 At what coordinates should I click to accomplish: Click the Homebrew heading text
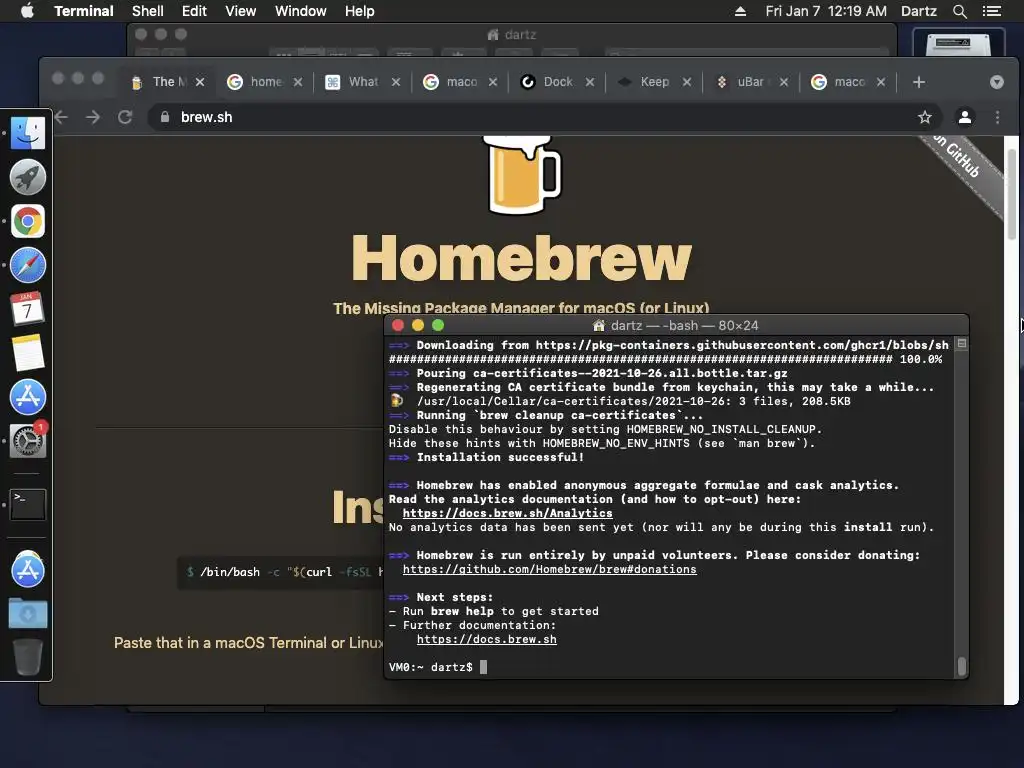tap(521, 258)
